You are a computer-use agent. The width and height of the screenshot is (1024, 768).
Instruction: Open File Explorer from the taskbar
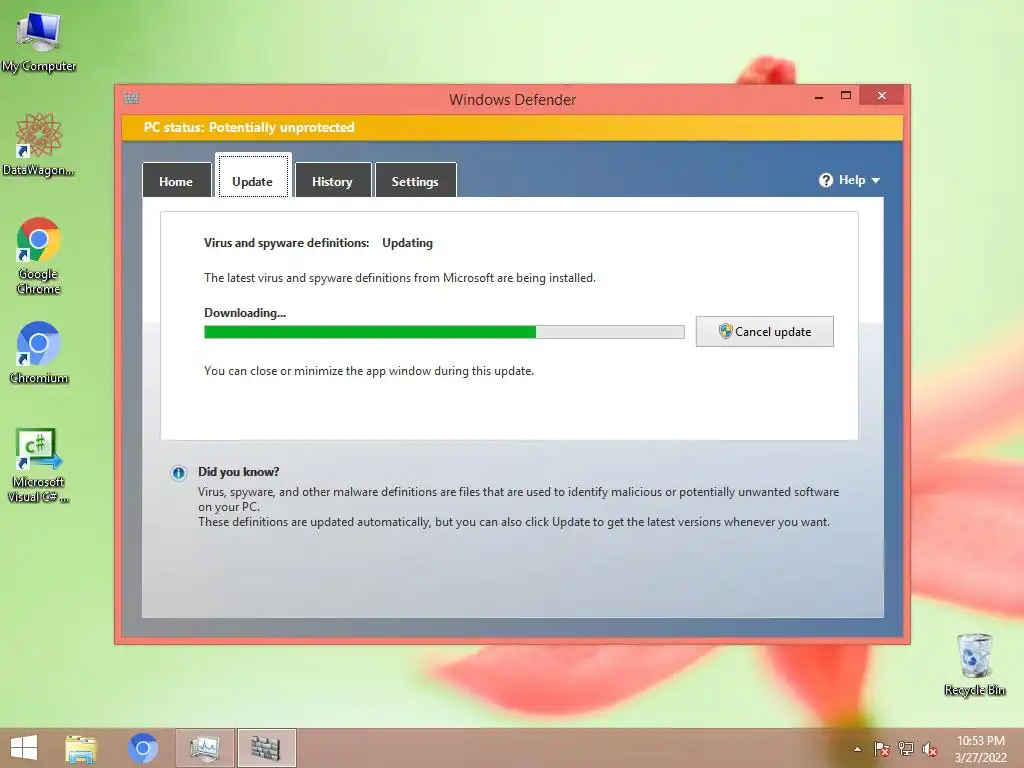(81, 748)
